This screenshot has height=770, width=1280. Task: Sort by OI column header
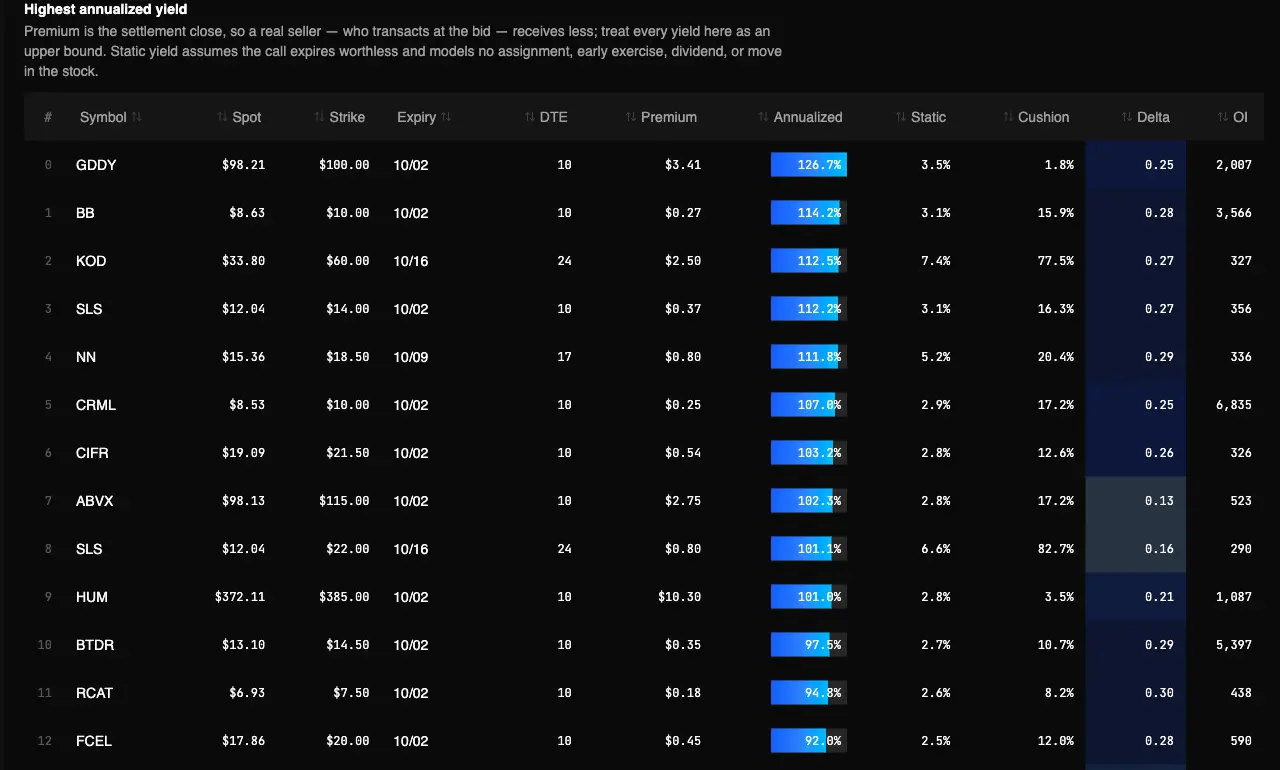coord(1232,117)
